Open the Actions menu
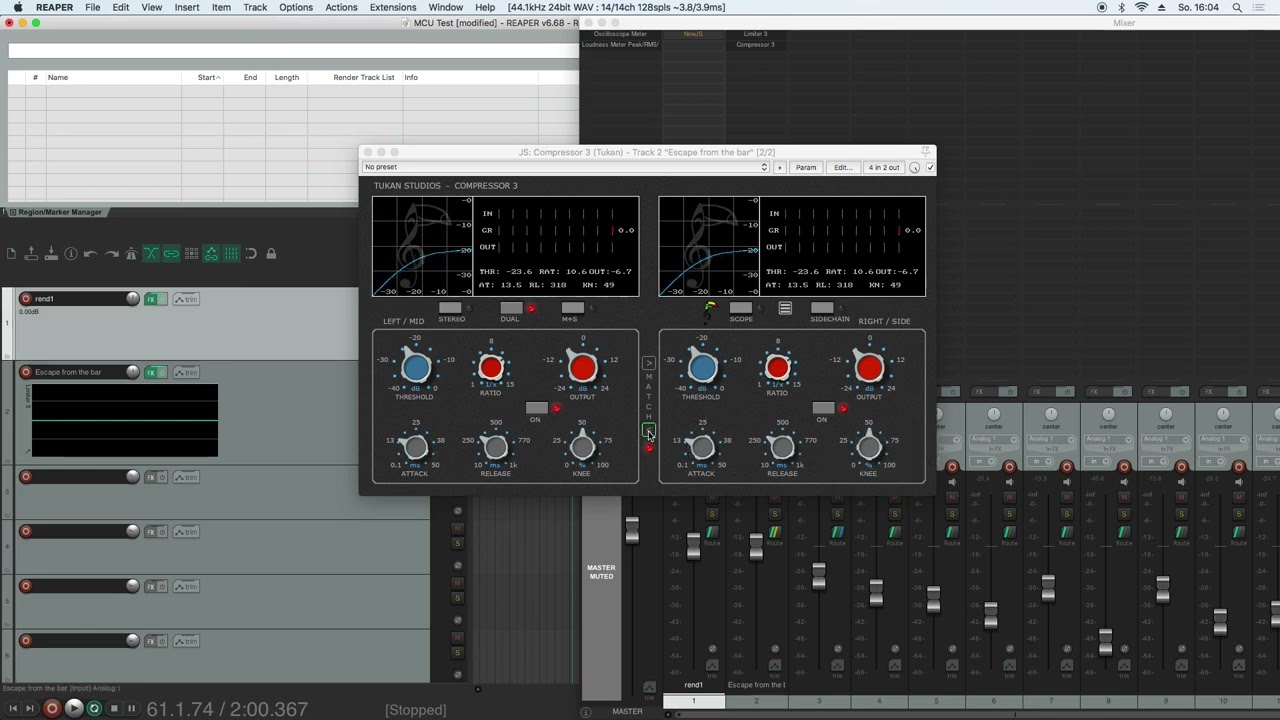 click(x=341, y=7)
